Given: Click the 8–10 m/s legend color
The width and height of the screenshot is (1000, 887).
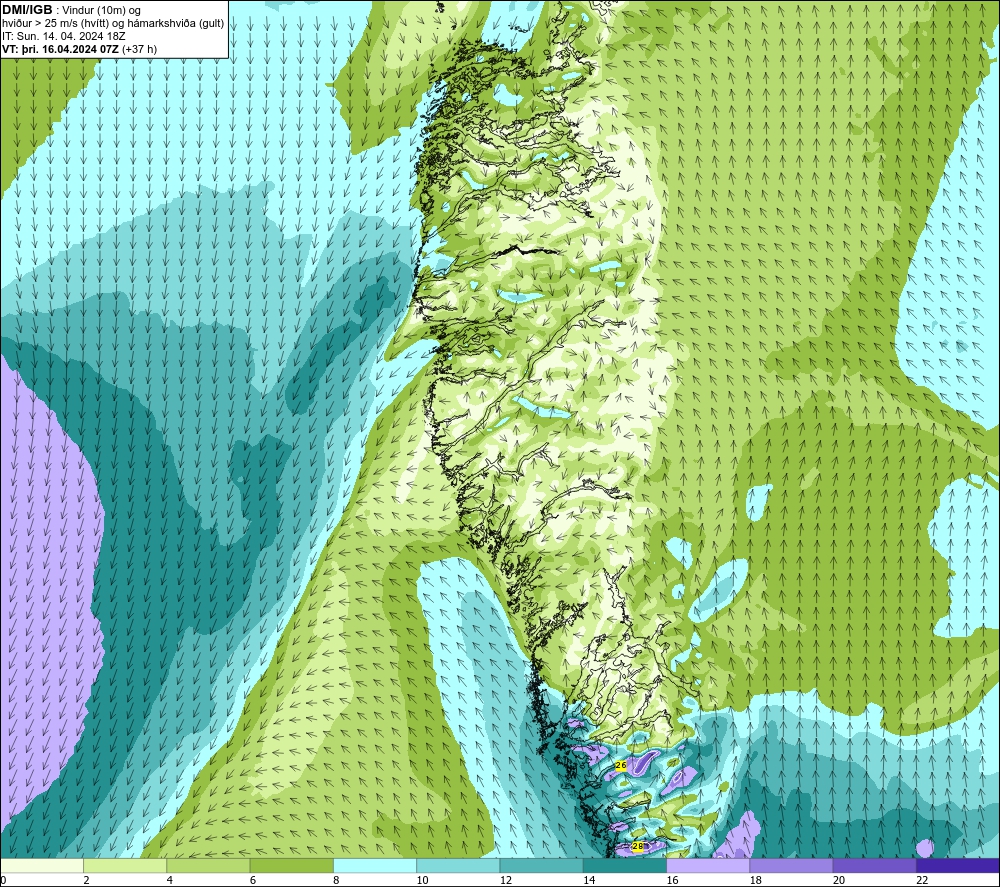Looking at the screenshot, I should click(x=375, y=865).
